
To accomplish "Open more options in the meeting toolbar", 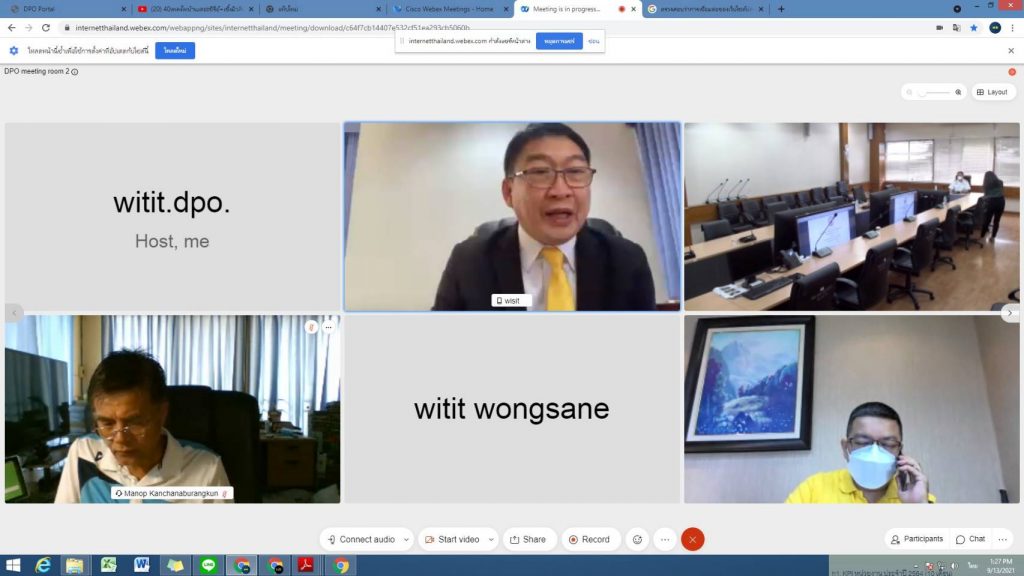I will click(x=664, y=539).
